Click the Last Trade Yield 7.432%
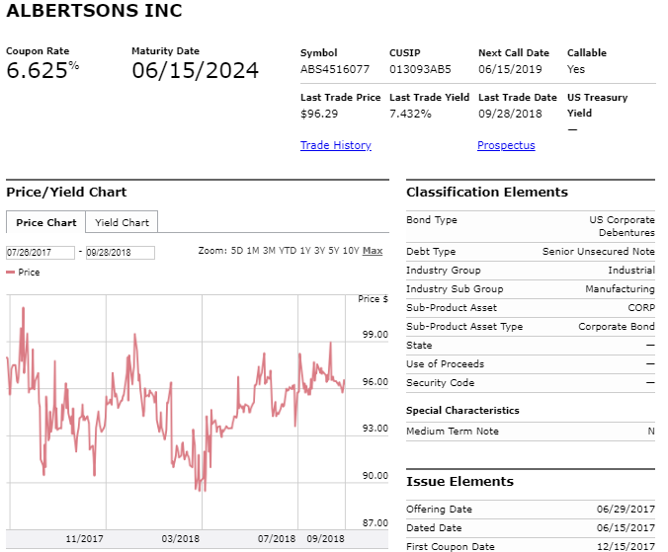Screen dimensions: 668x552 coord(410,114)
